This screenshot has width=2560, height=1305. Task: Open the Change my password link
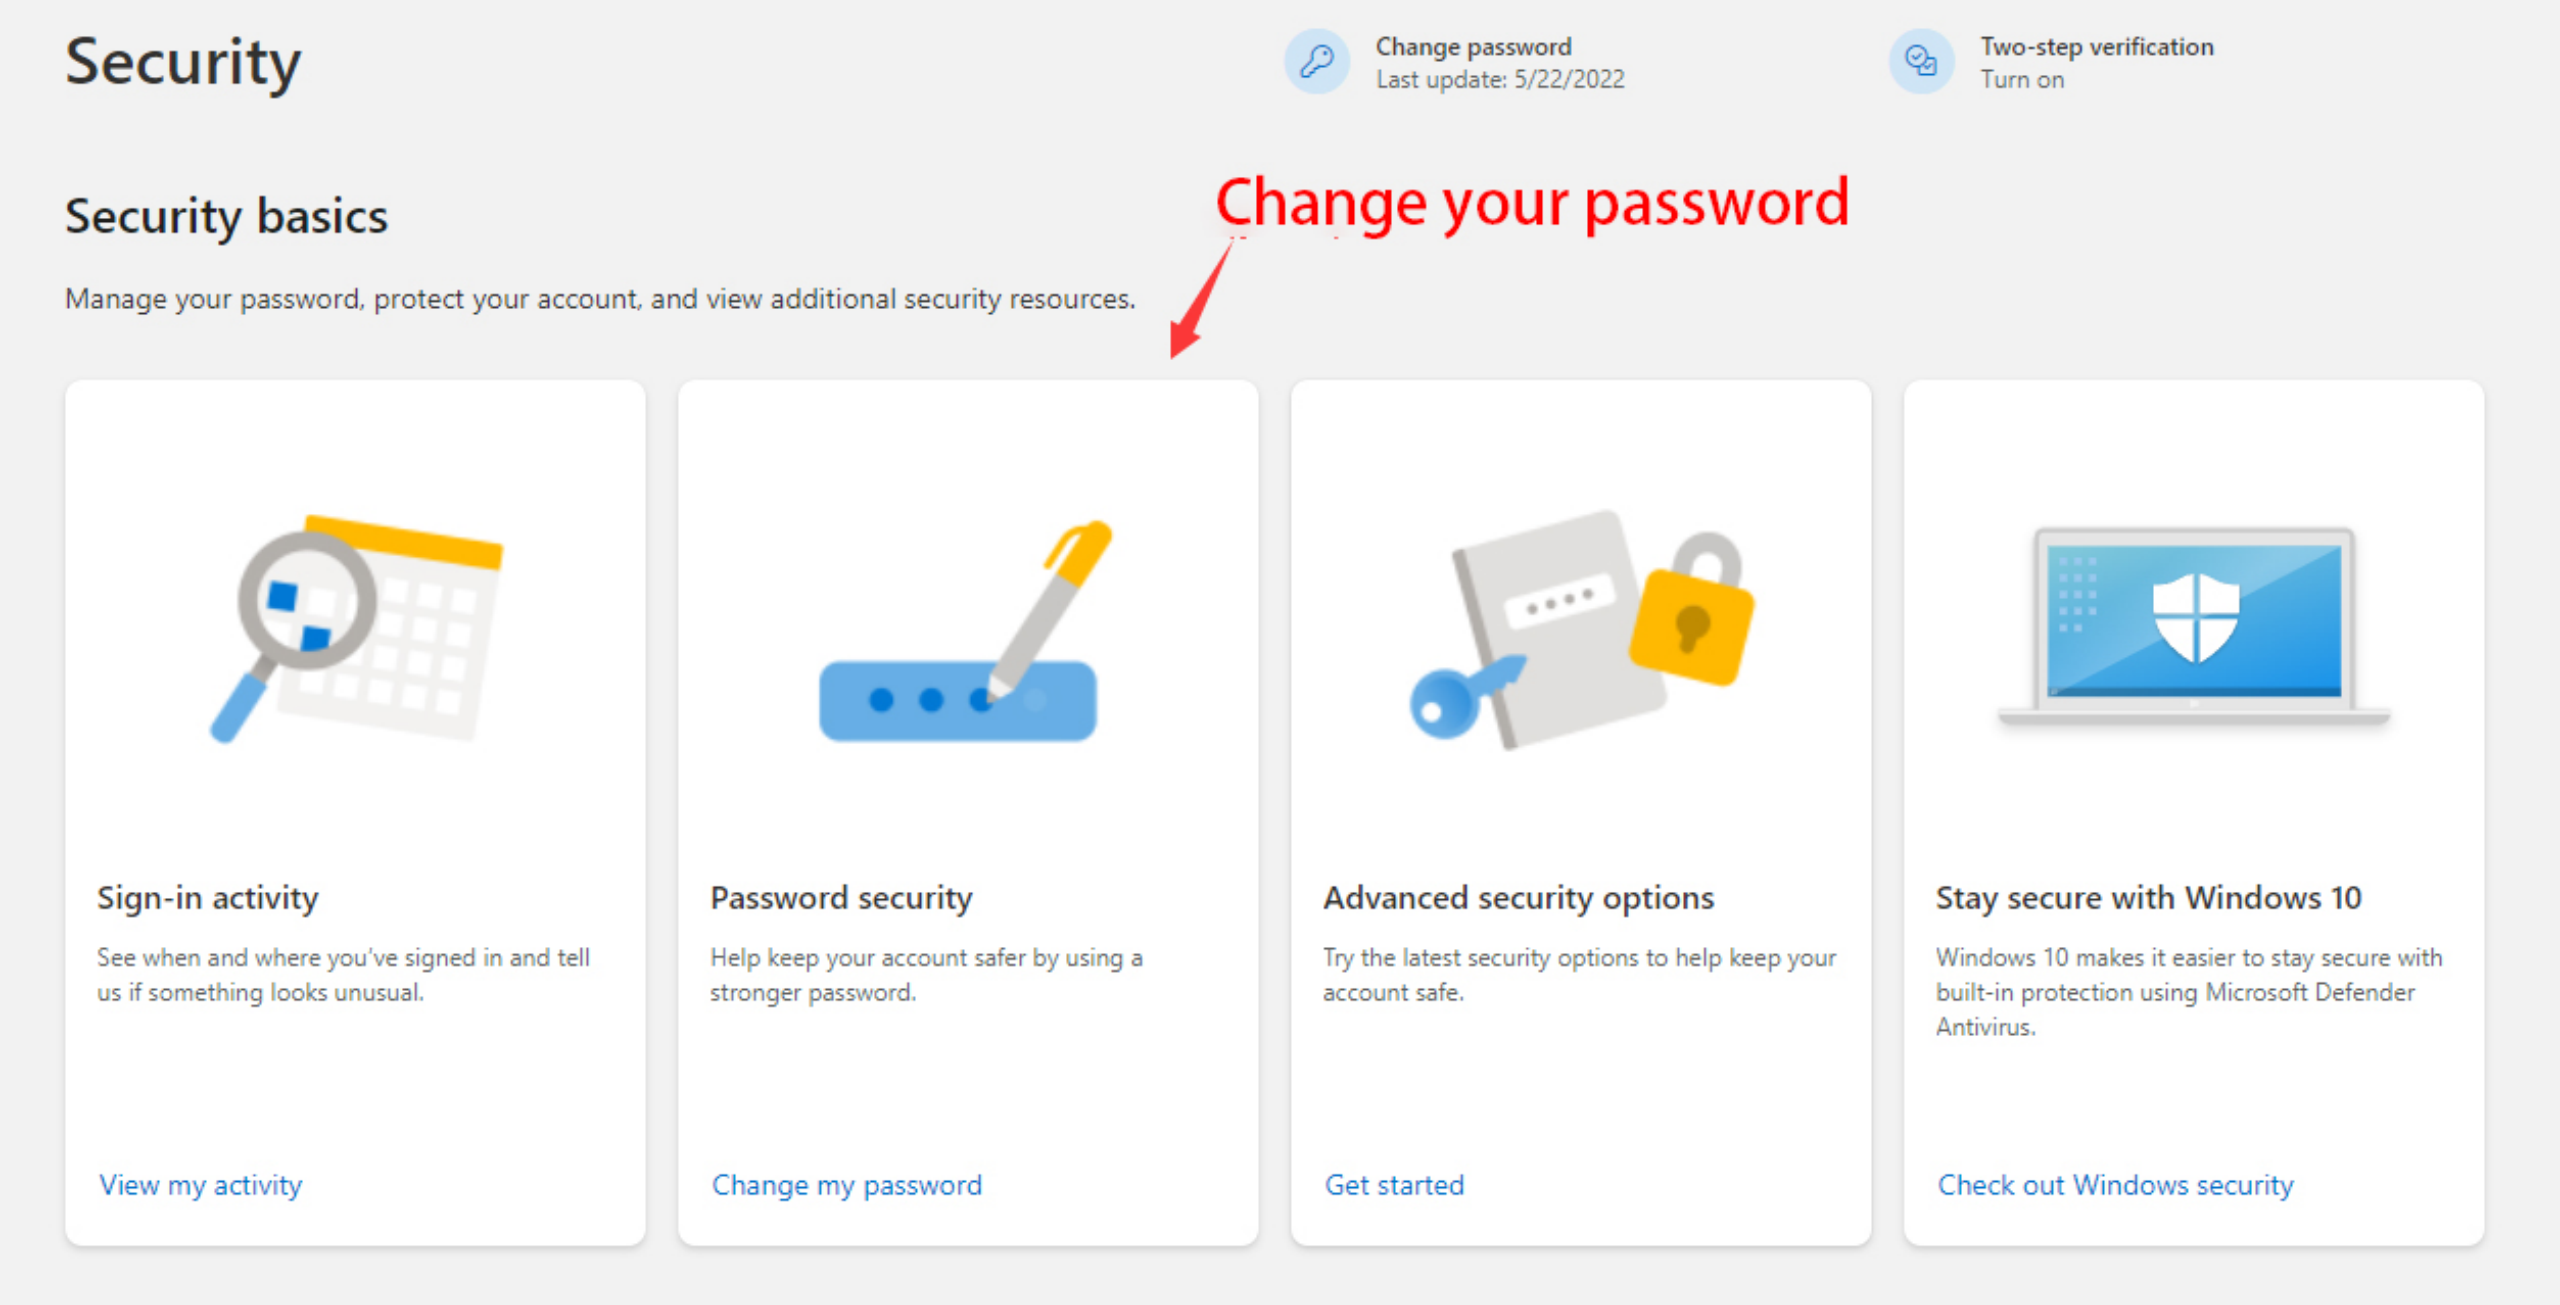846,1185
